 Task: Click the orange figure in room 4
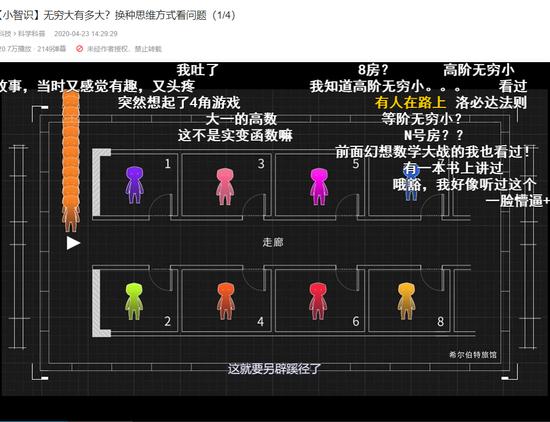tap(226, 301)
